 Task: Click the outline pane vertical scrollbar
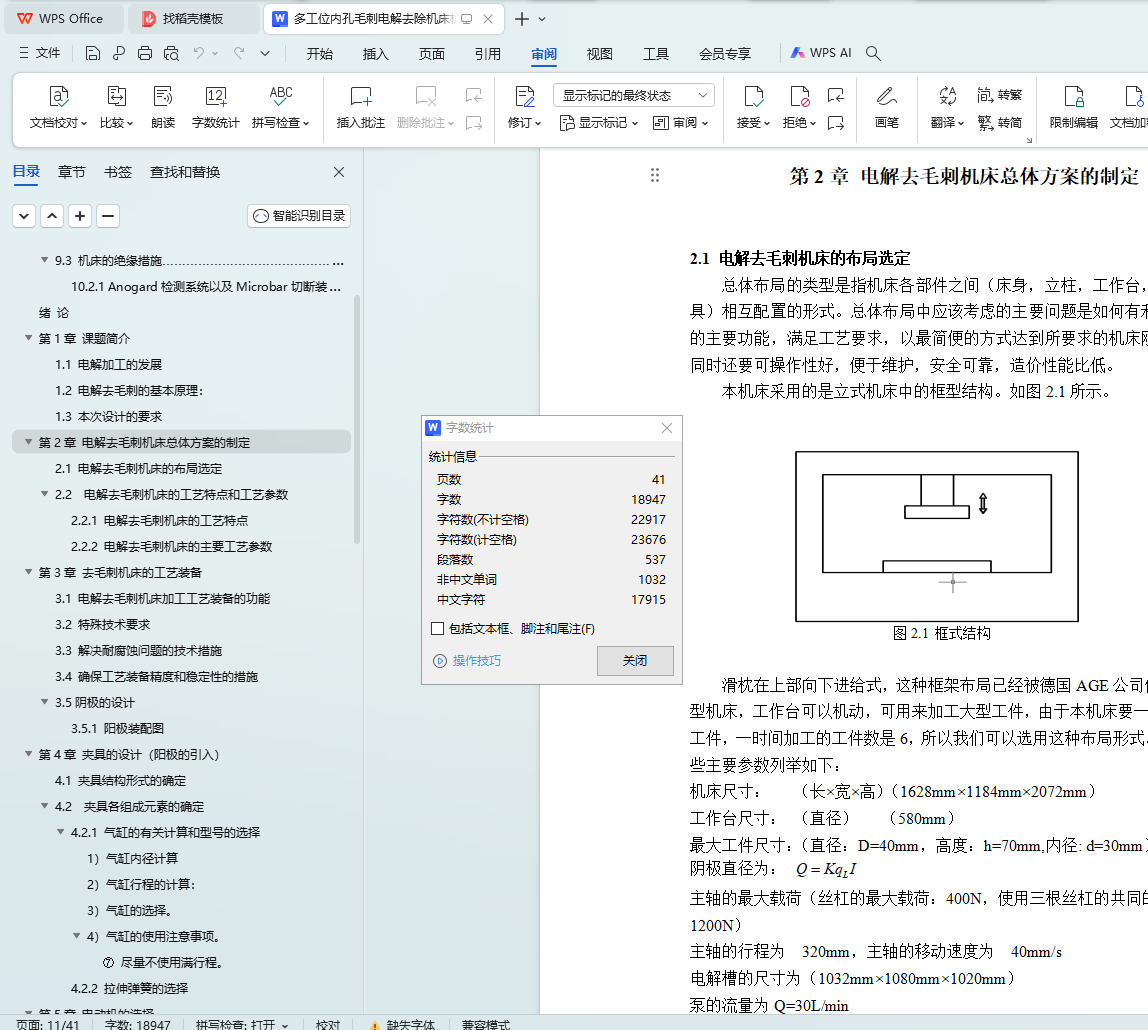[357, 419]
